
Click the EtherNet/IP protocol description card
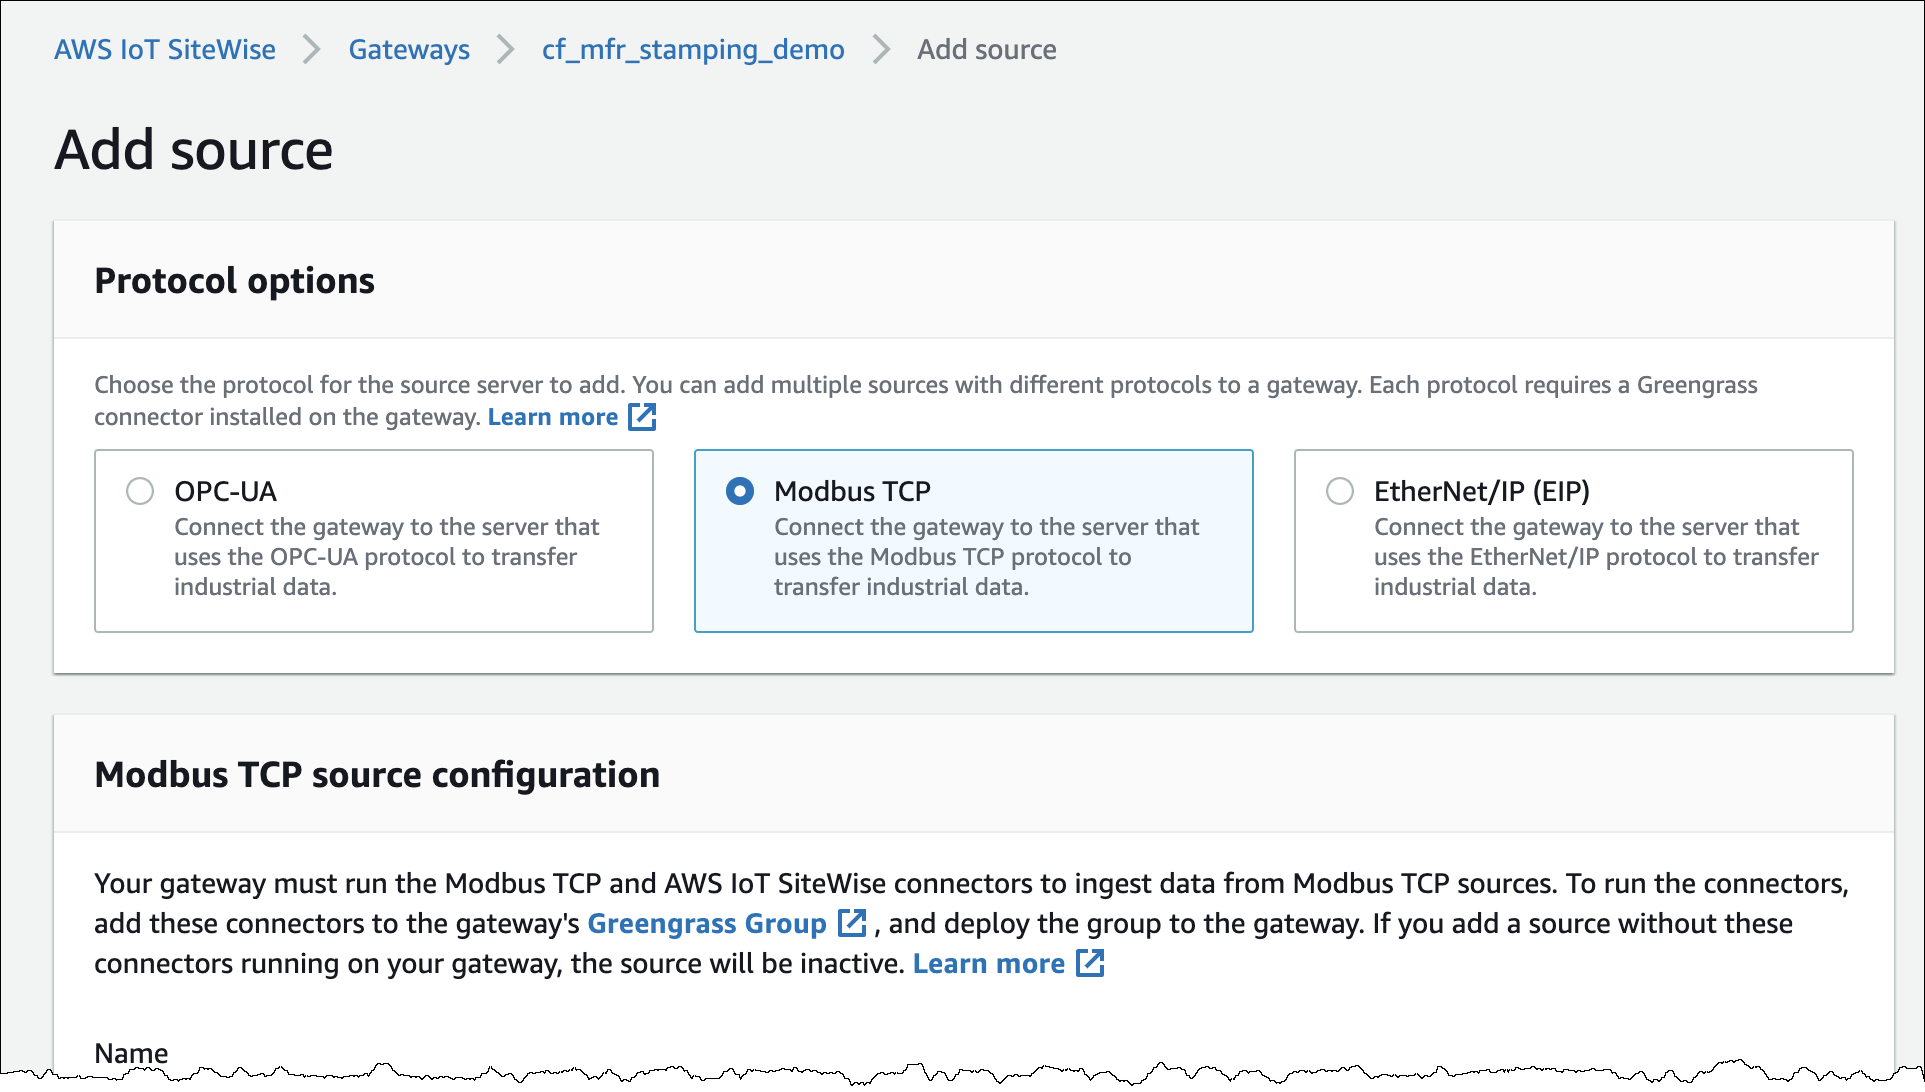click(1595, 557)
